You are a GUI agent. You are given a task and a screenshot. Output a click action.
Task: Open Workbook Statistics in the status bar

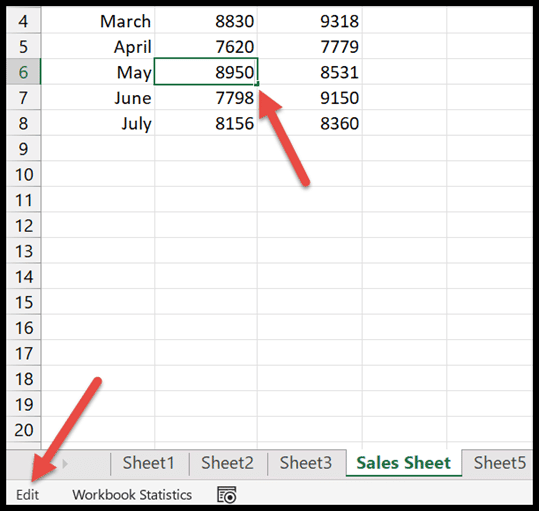(x=132, y=495)
